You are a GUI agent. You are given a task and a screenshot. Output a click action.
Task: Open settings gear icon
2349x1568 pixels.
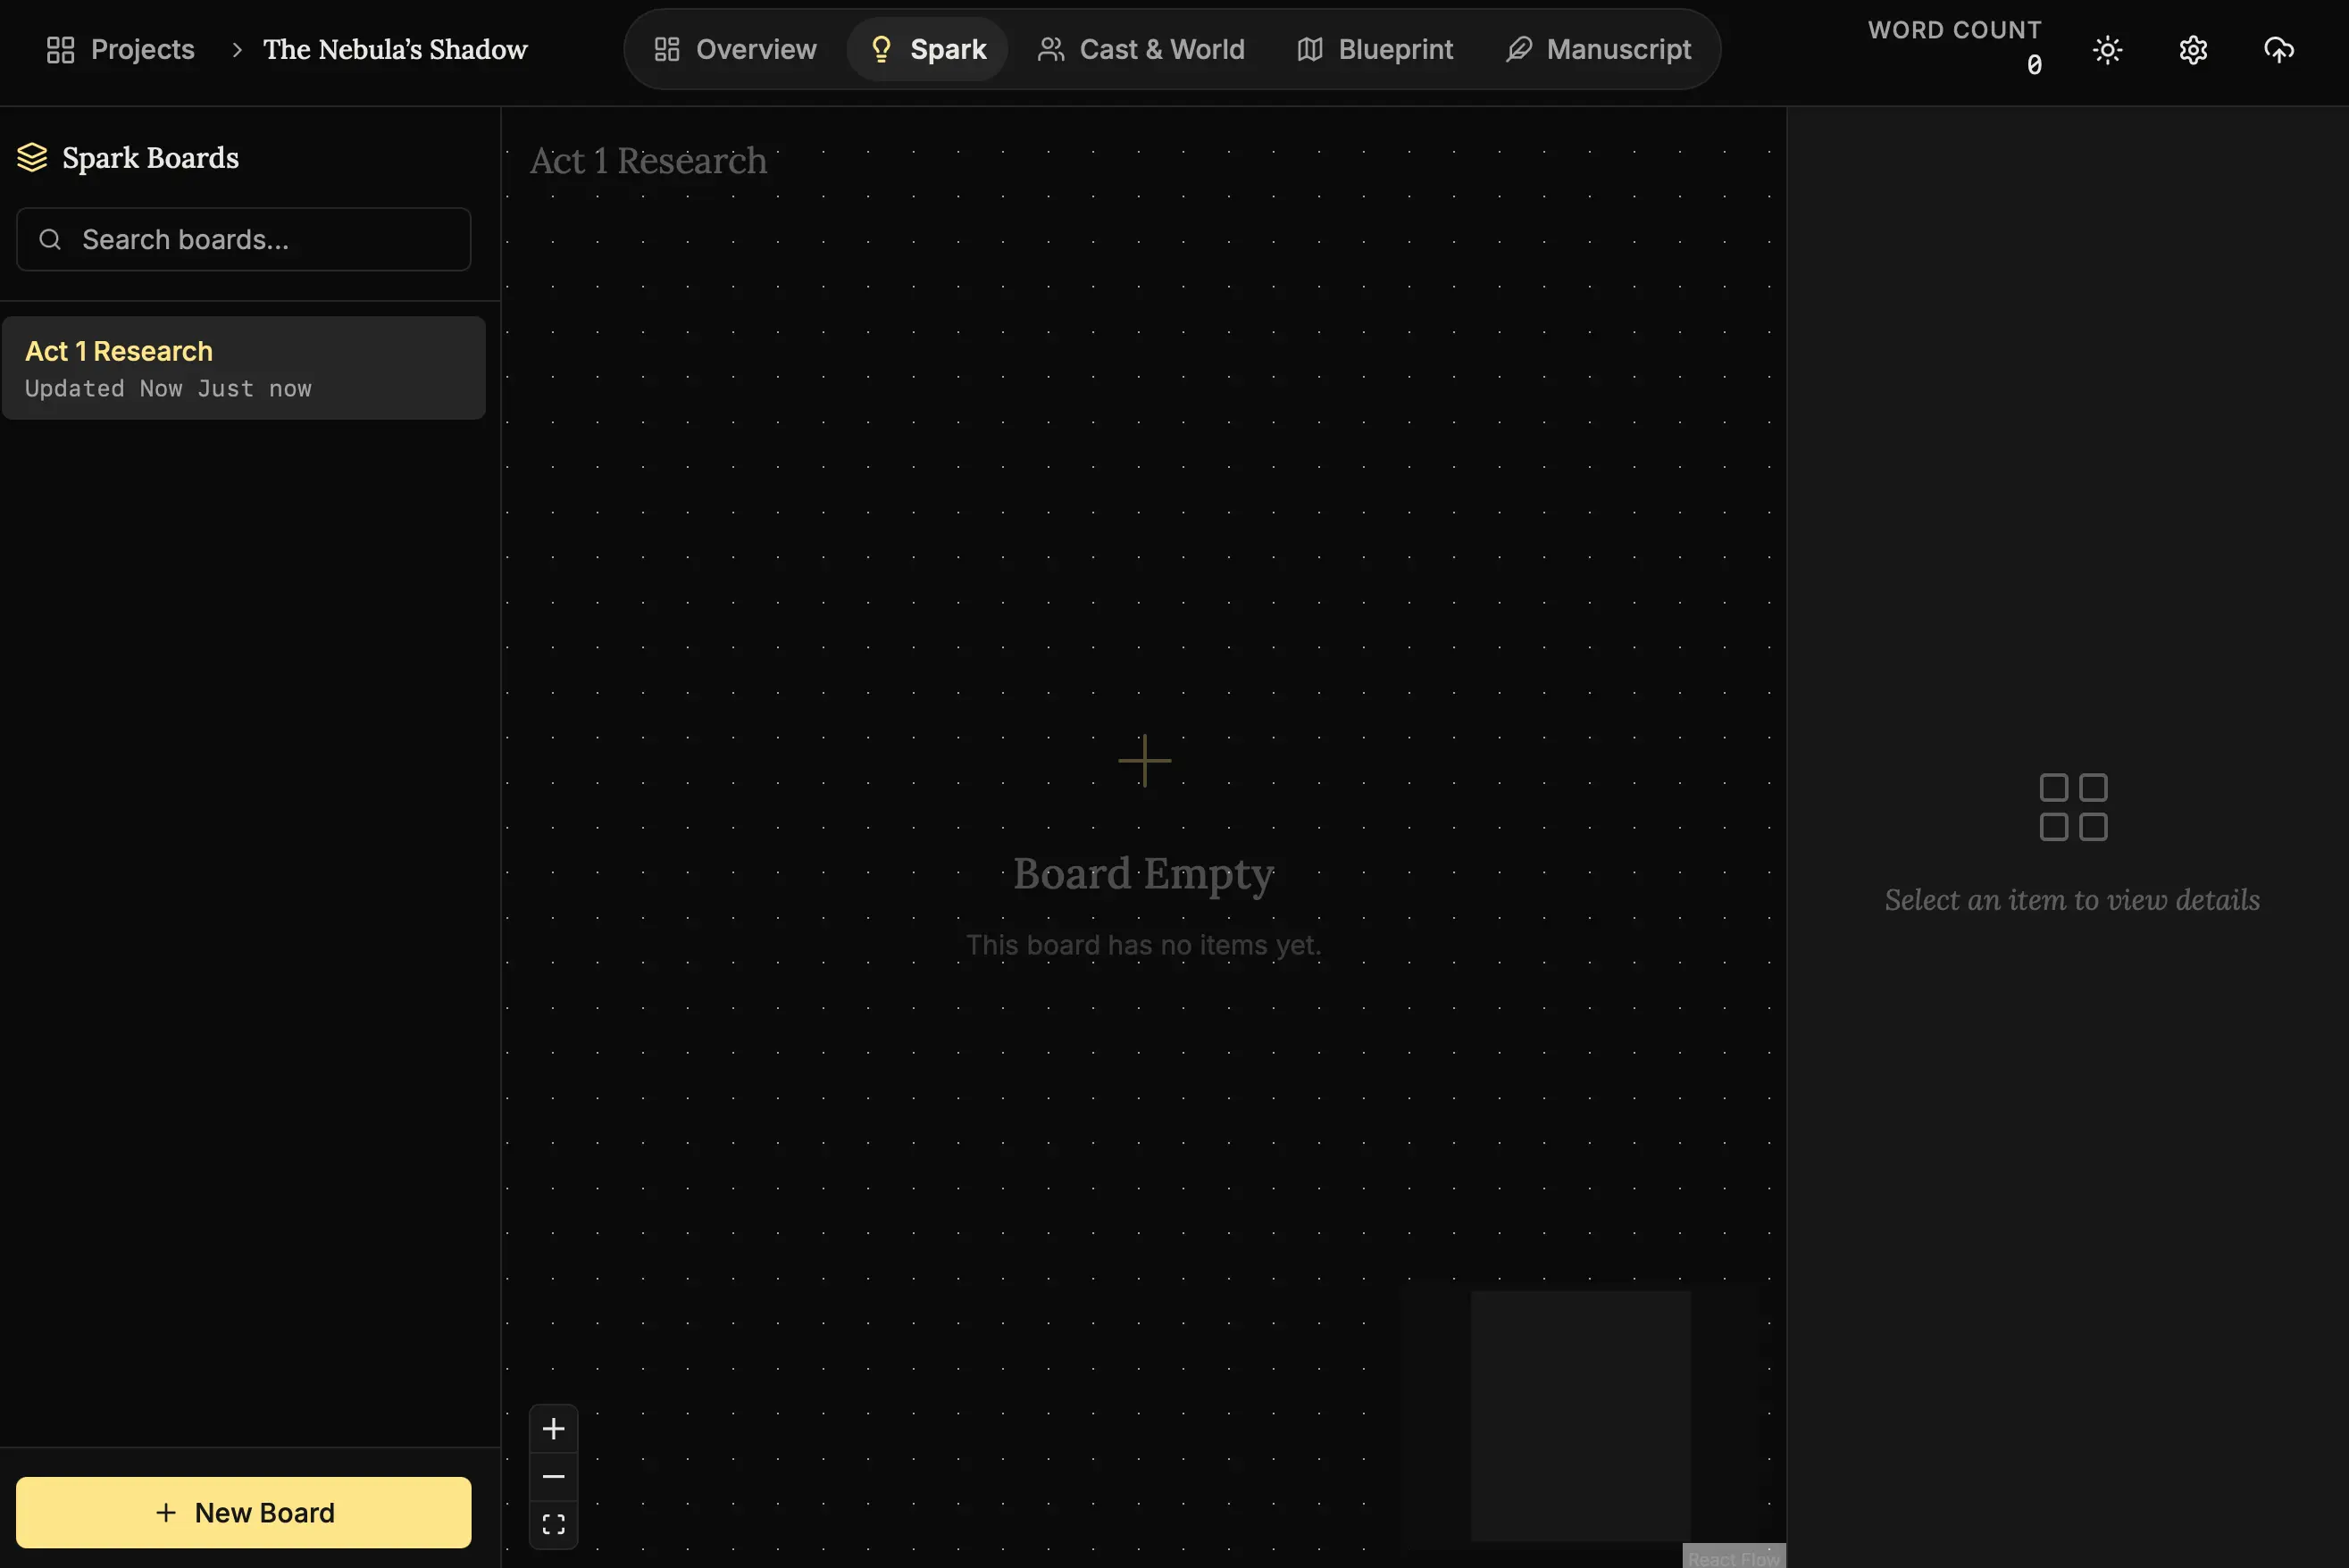point(2192,50)
